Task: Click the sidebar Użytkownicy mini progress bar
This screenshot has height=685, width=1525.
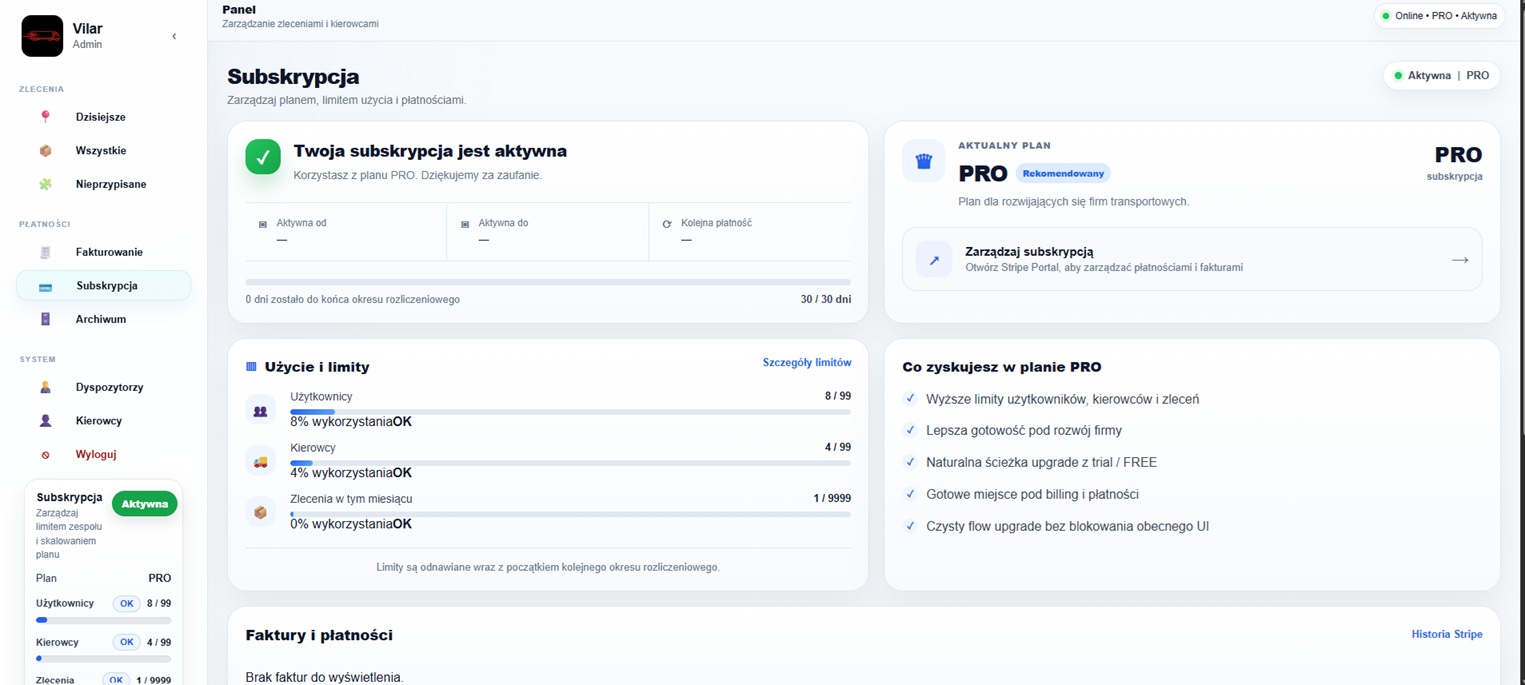Action: (x=103, y=620)
